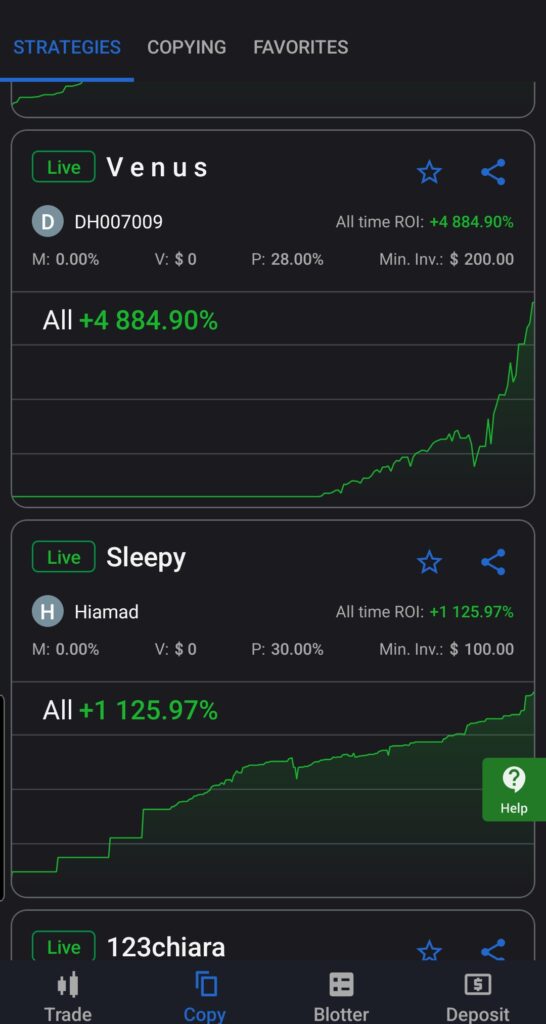This screenshot has width=546, height=1024.
Task: Open the Blotter list icon
Action: click(341, 984)
